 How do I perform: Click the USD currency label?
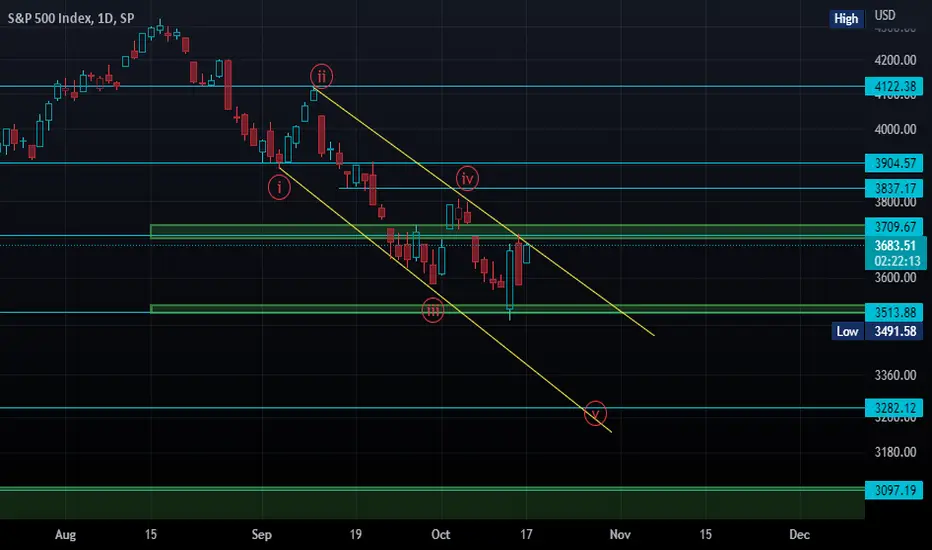(x=884, y=15)
